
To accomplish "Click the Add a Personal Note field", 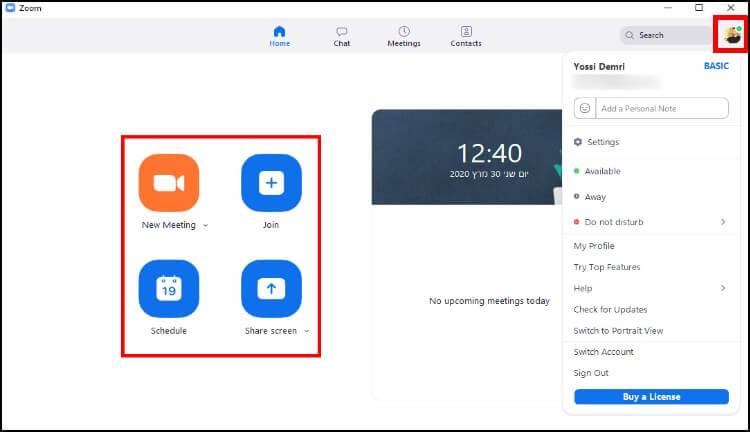I will [x=662, y=108].
